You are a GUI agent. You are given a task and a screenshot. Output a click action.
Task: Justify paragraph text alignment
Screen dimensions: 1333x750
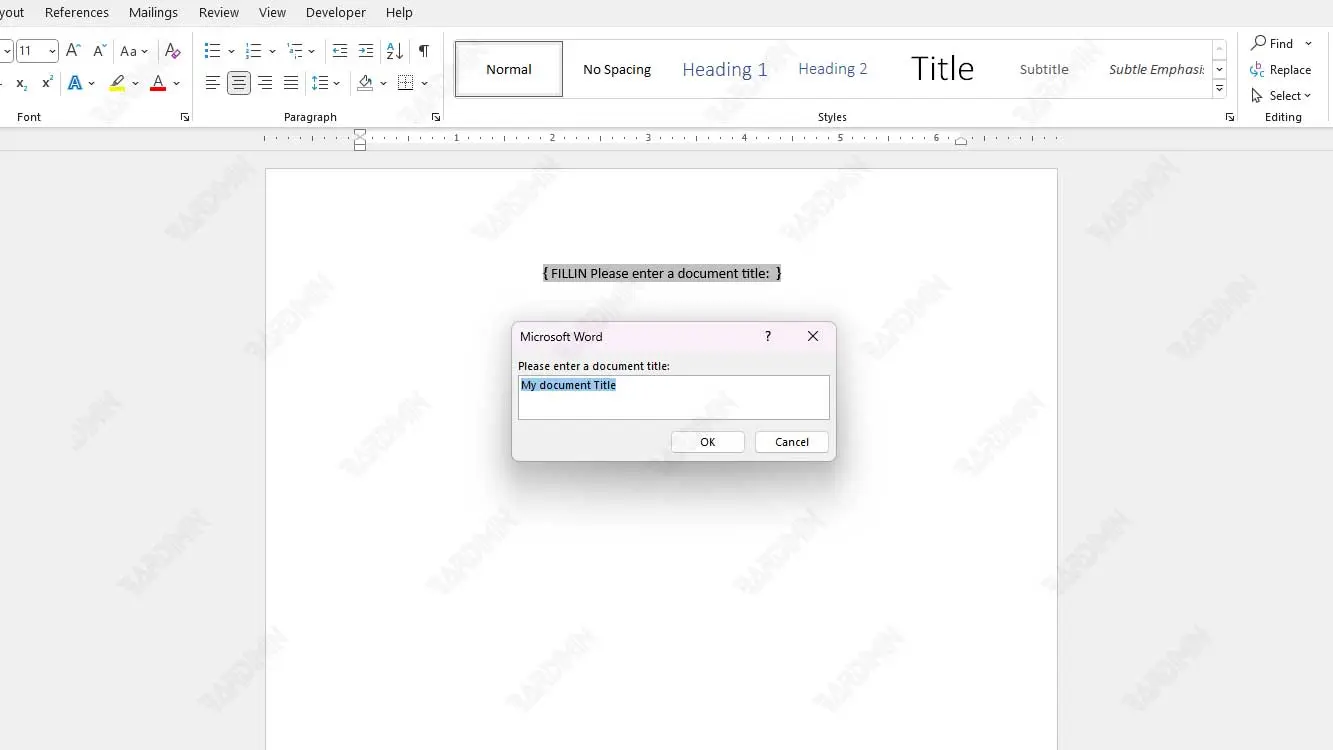(x=290, y=83)
